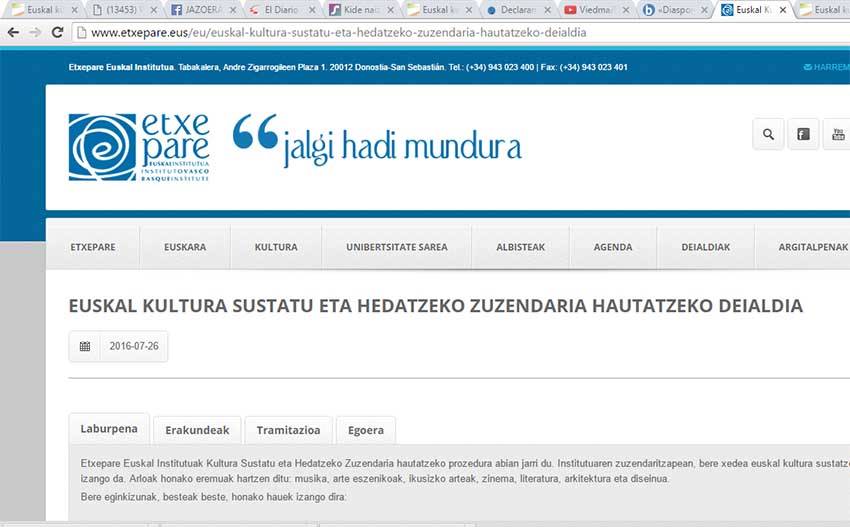Open the Etxepare navigation menu
This screenshot has height=527, width=850.
pyautogui.click(x=92, y=247)
